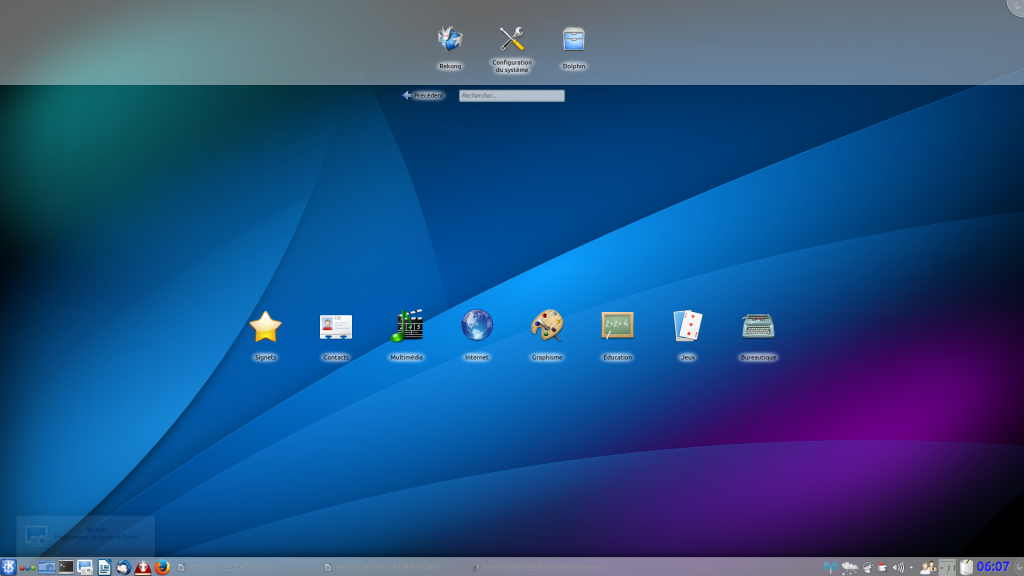Open the volume speaker control
This screenshot has width=1024, height=576.
899,568
